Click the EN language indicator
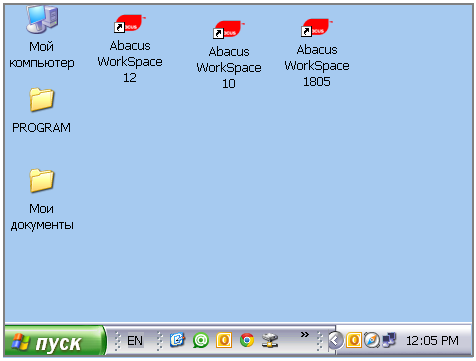 [x=135, y=341]
